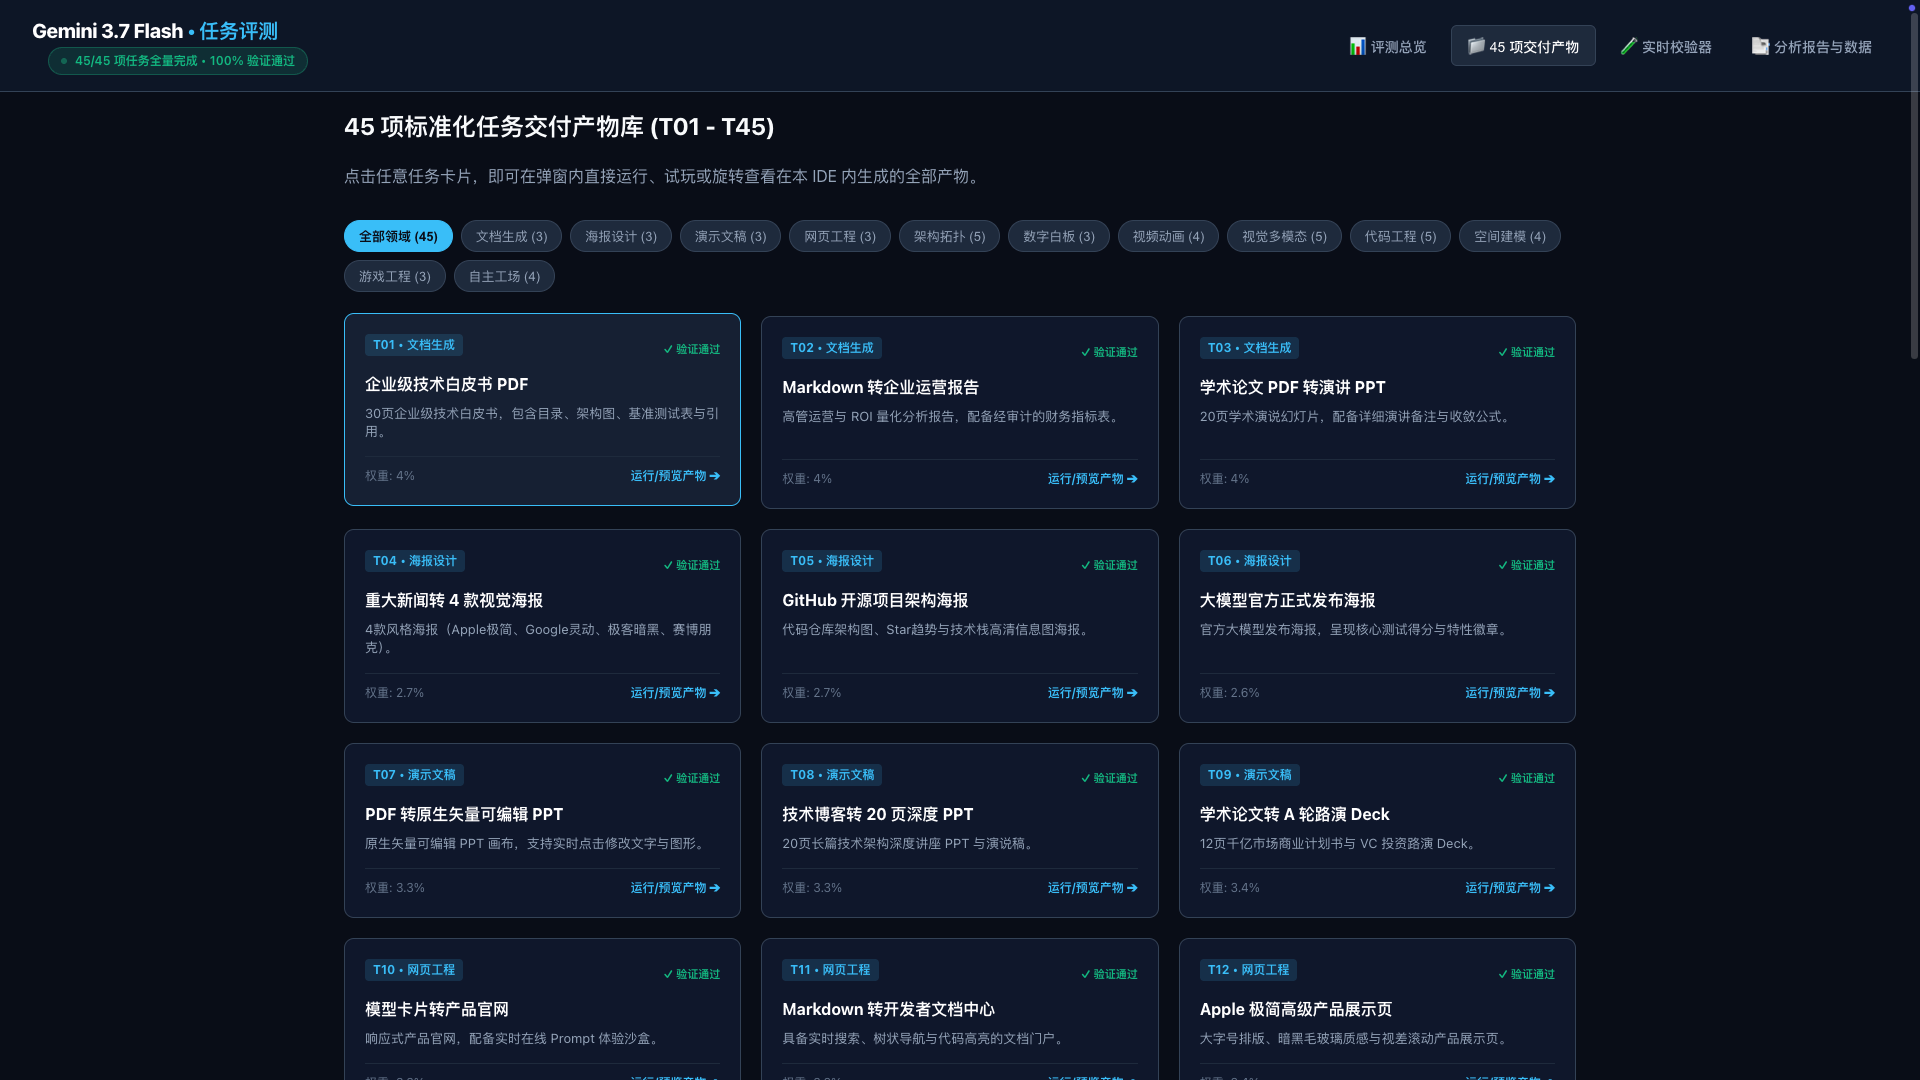Click the T10 • 网页工程 tag

point(414,970)
